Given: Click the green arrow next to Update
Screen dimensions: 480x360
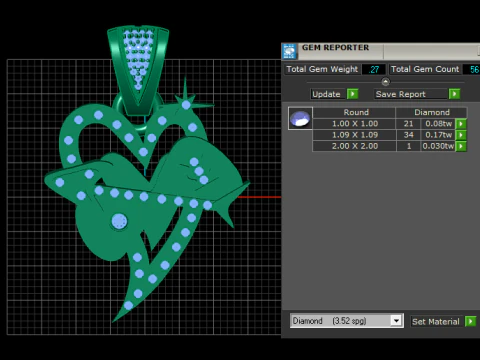Looking at the screenshot, I should [x=353, y=94].
